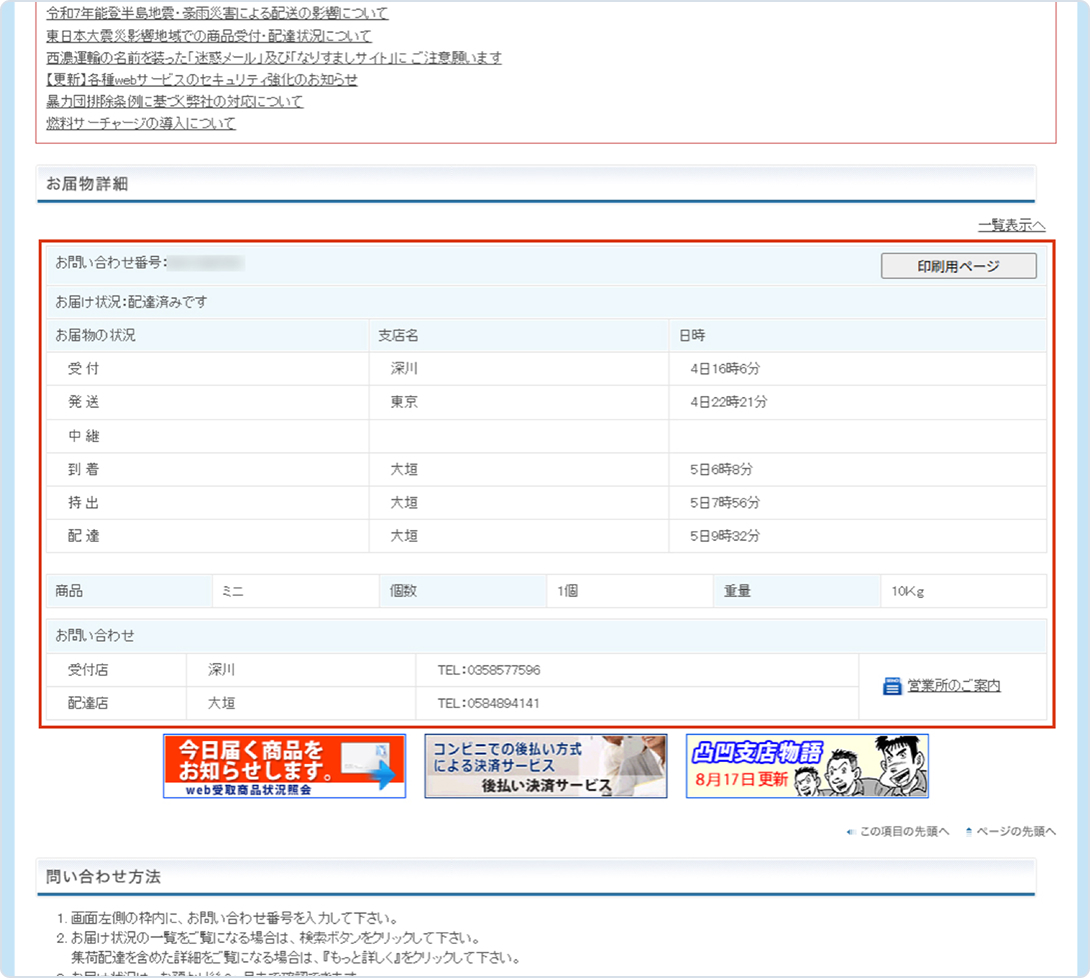Click the 問い合わせ方法 section heading

(103, 877)
